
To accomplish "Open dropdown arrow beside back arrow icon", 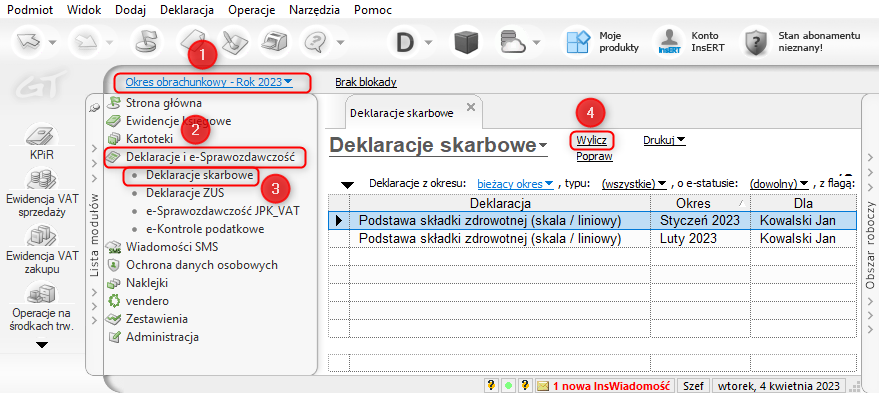I will [52, 43].
